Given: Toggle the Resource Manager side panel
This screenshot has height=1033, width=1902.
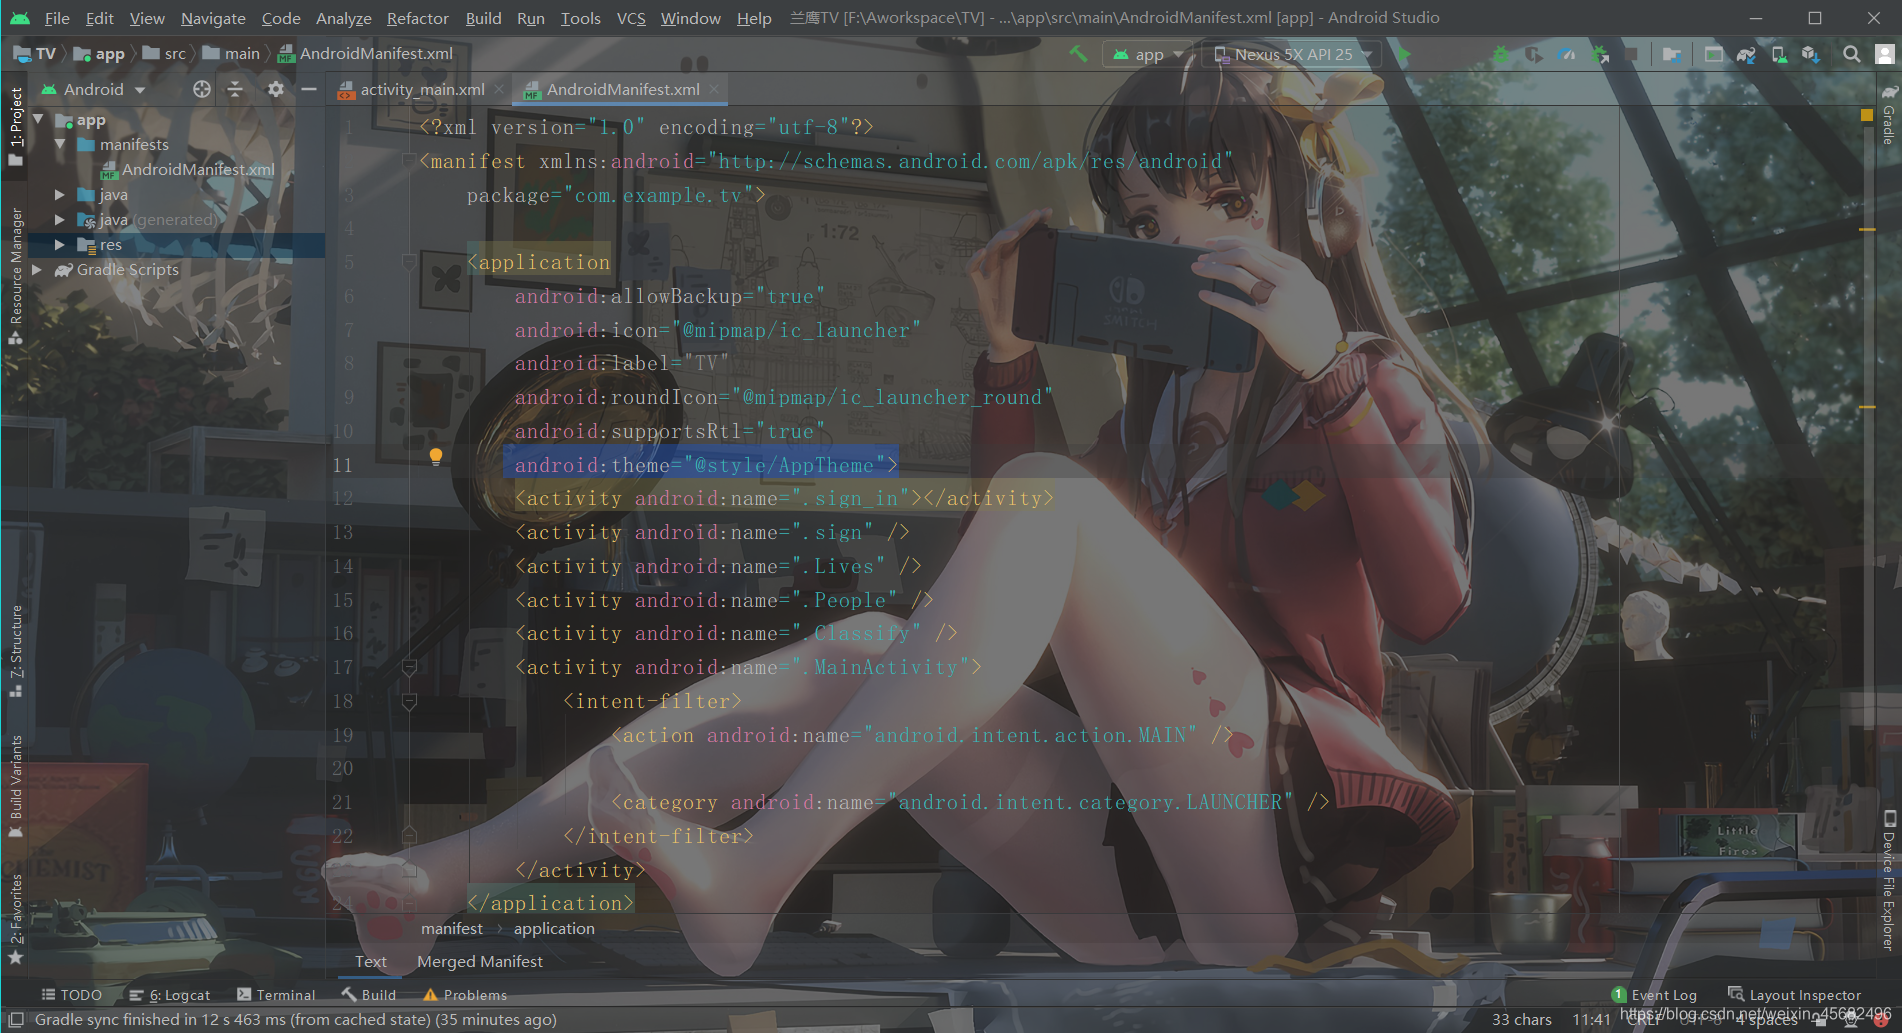Looking at the screenshot, I should (15, 276).
